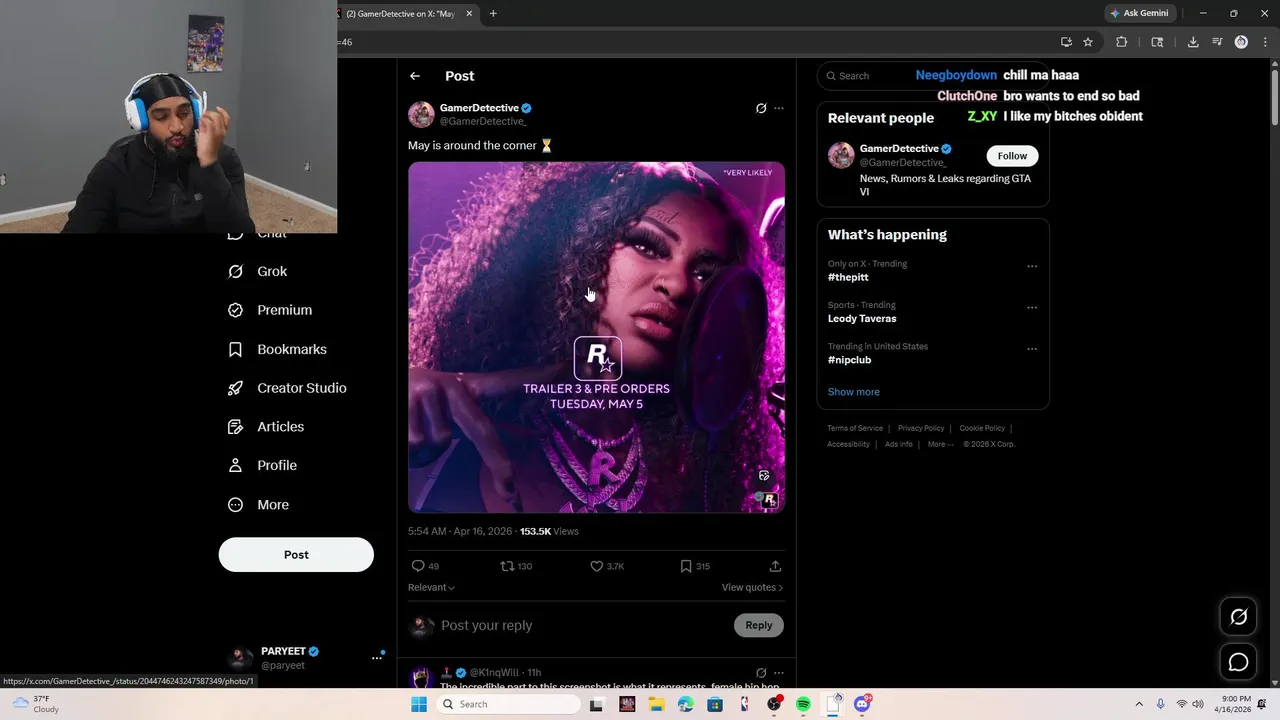
Task: Click the Reply button
Action: (759, 626)
